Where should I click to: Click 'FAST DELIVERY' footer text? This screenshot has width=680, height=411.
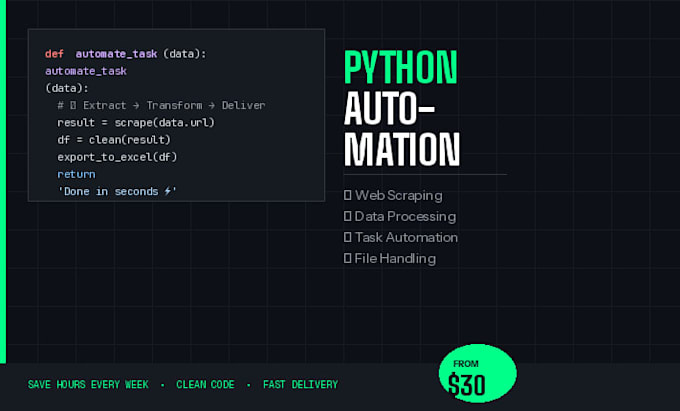tap(301, 385)
